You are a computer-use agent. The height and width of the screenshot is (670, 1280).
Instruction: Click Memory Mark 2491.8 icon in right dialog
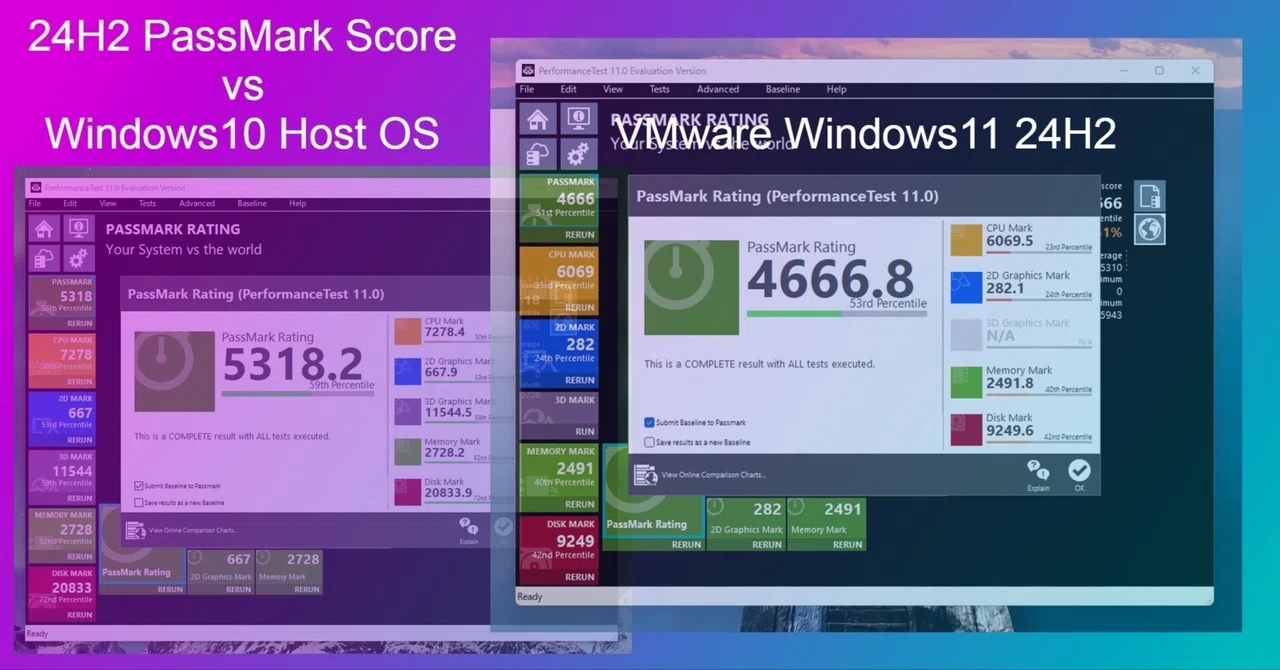pos(966,382)
